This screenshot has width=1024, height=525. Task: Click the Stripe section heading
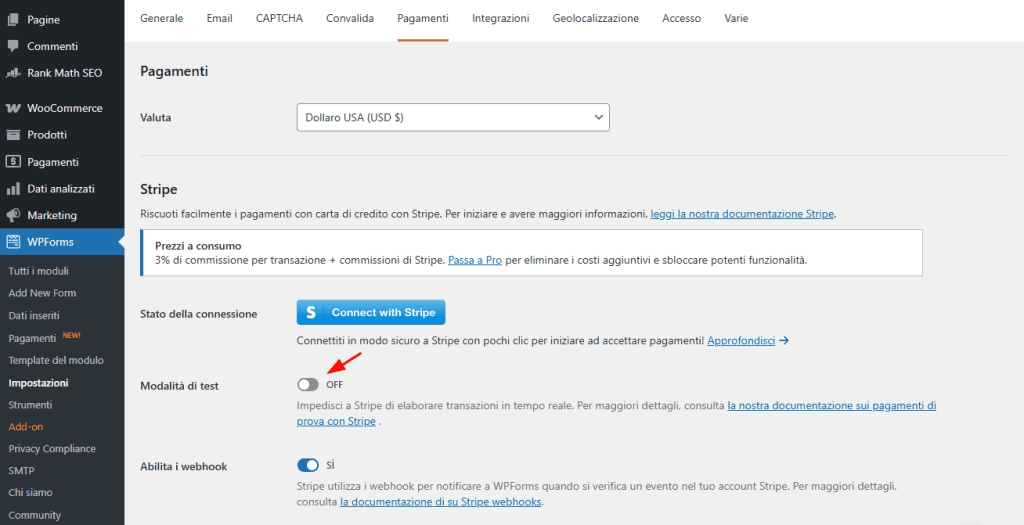click(x=159, y=189)
